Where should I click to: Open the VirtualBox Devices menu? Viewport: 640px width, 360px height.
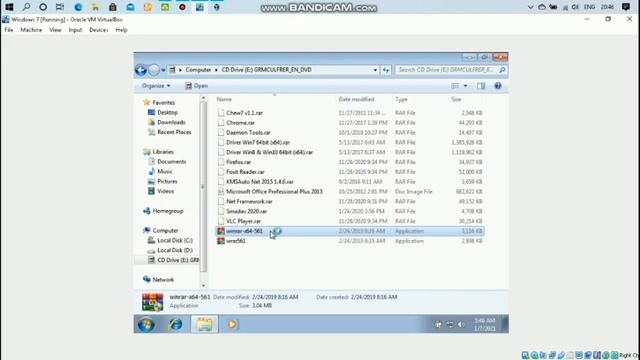[99, 30]
